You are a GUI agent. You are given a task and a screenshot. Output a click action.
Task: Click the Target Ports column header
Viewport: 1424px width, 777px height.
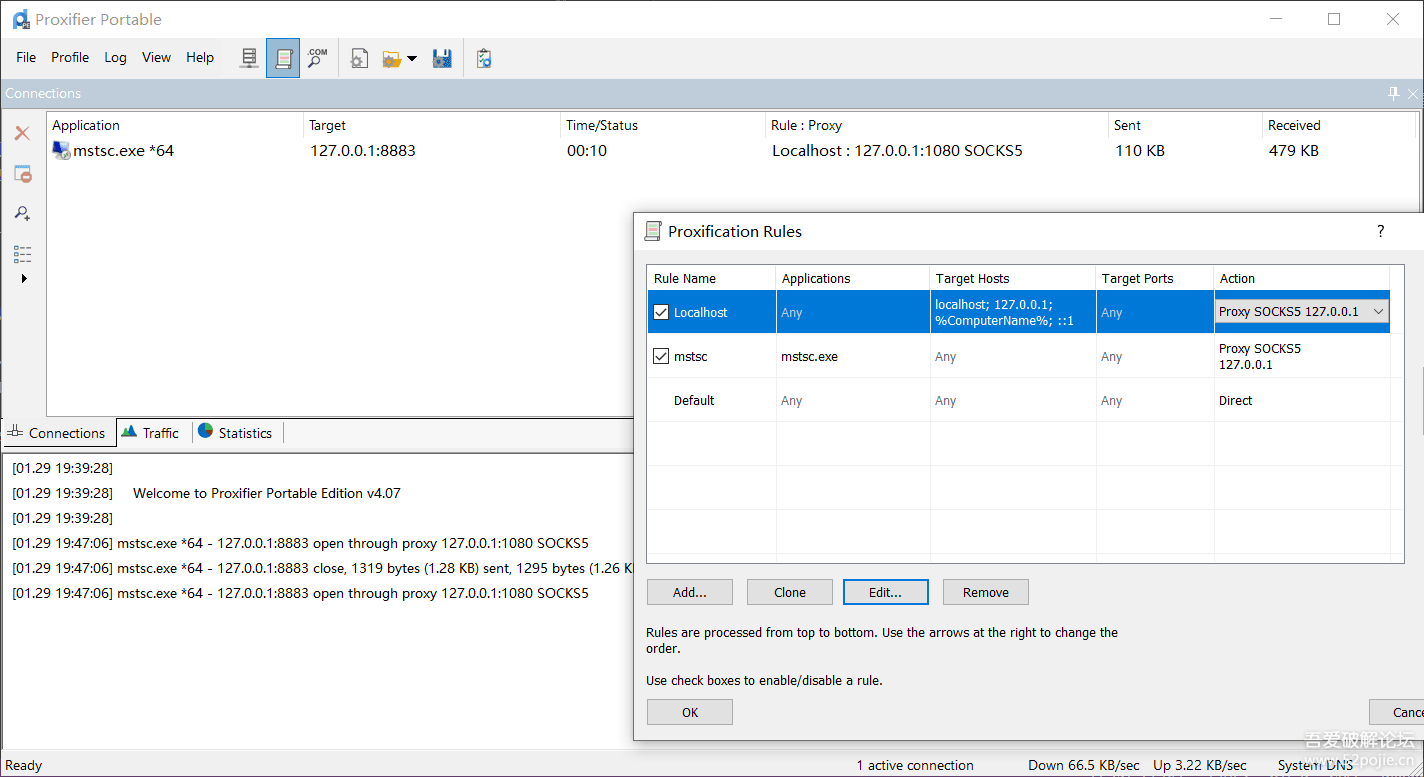pyautogui.click(x=1155, y=278)
